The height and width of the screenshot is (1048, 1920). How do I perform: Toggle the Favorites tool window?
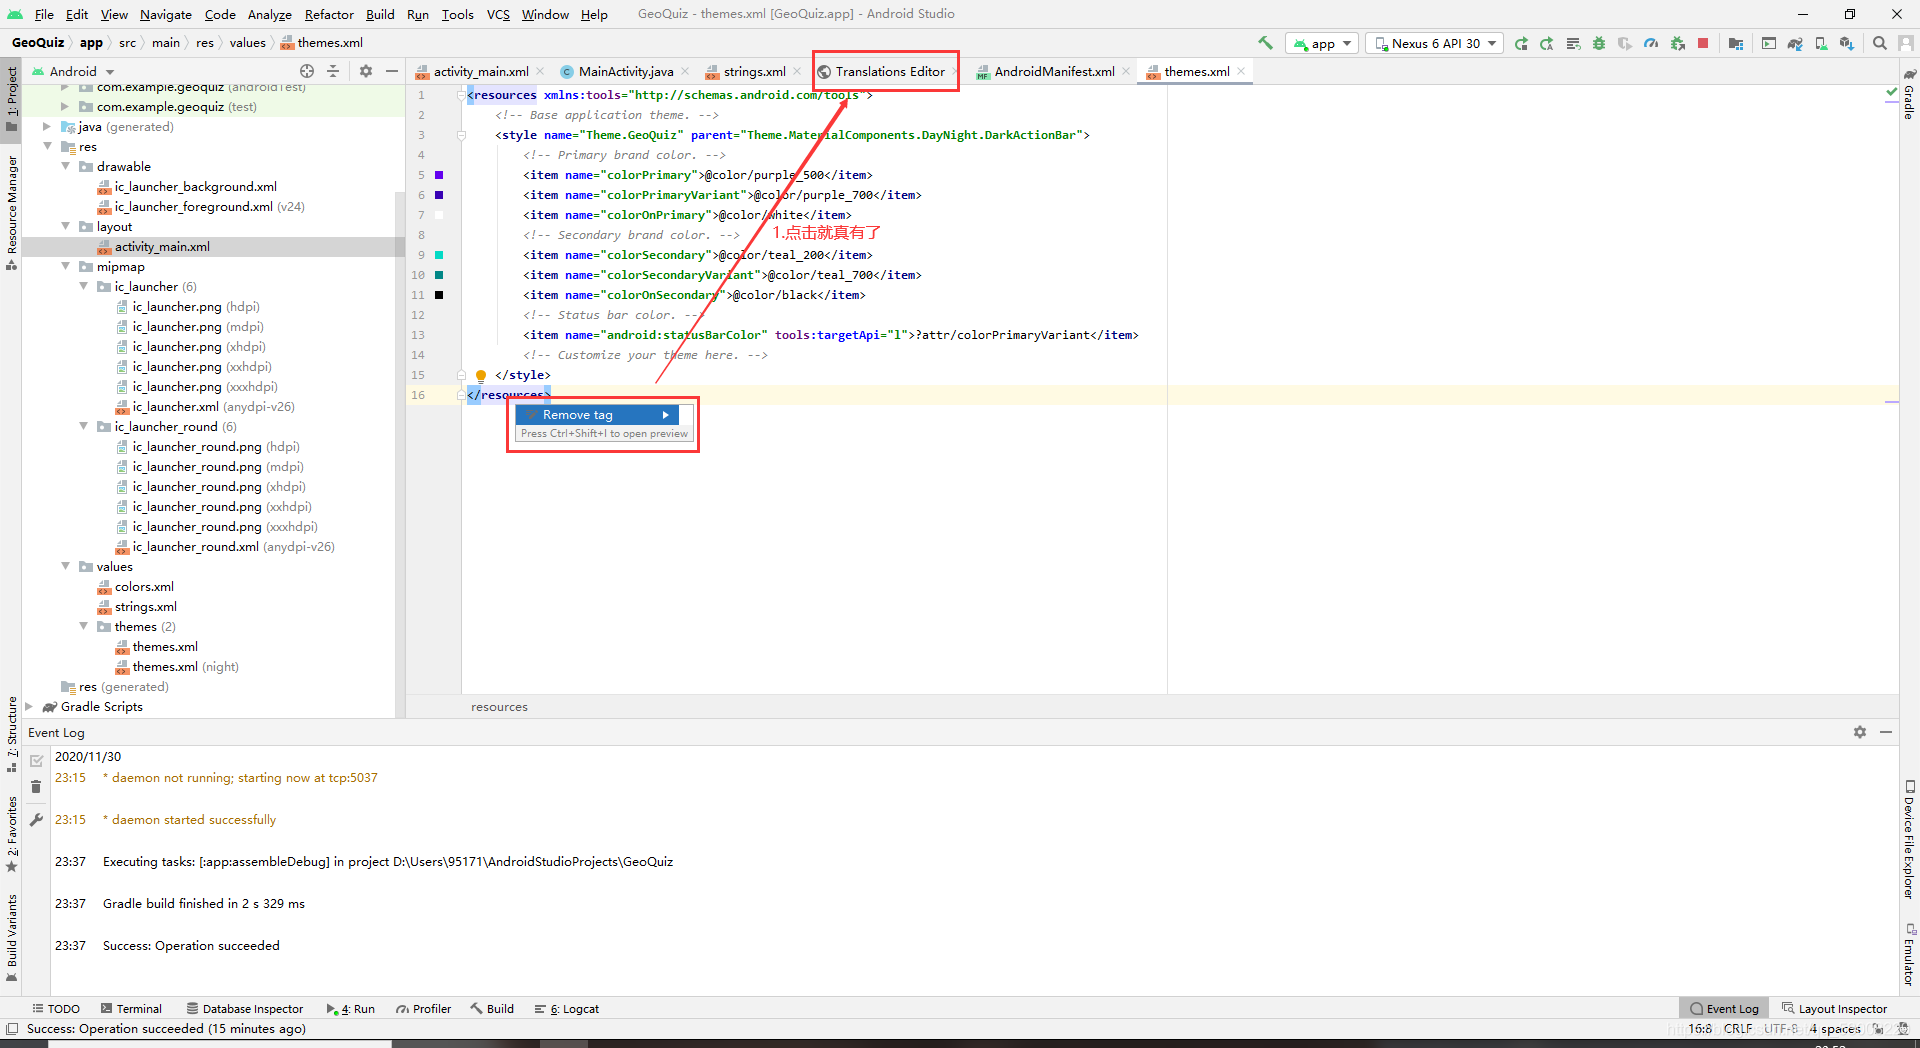[x=12, y=834]
